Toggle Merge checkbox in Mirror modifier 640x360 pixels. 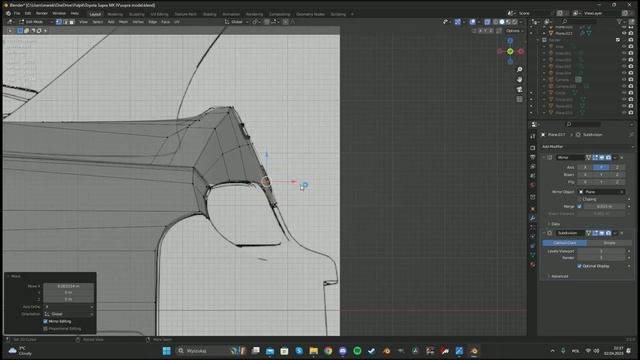[x=580, y=207]
